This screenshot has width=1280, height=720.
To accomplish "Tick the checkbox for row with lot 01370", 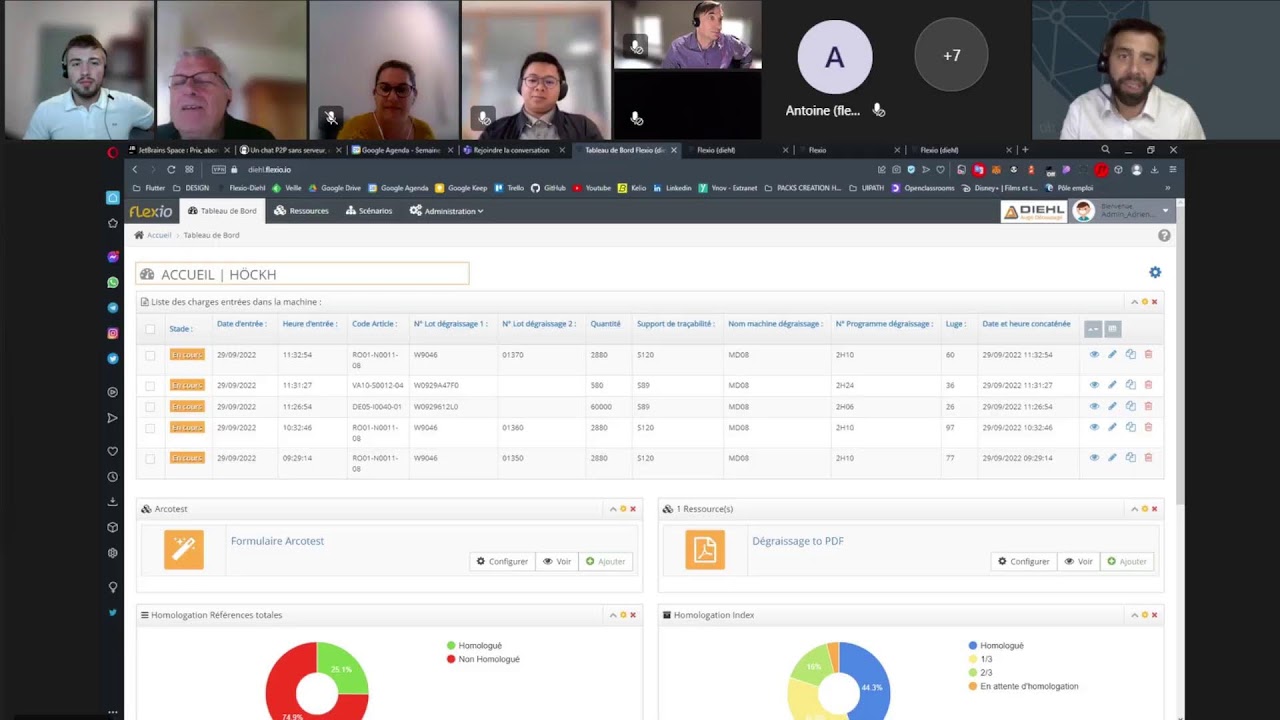I will click(150, 355).
